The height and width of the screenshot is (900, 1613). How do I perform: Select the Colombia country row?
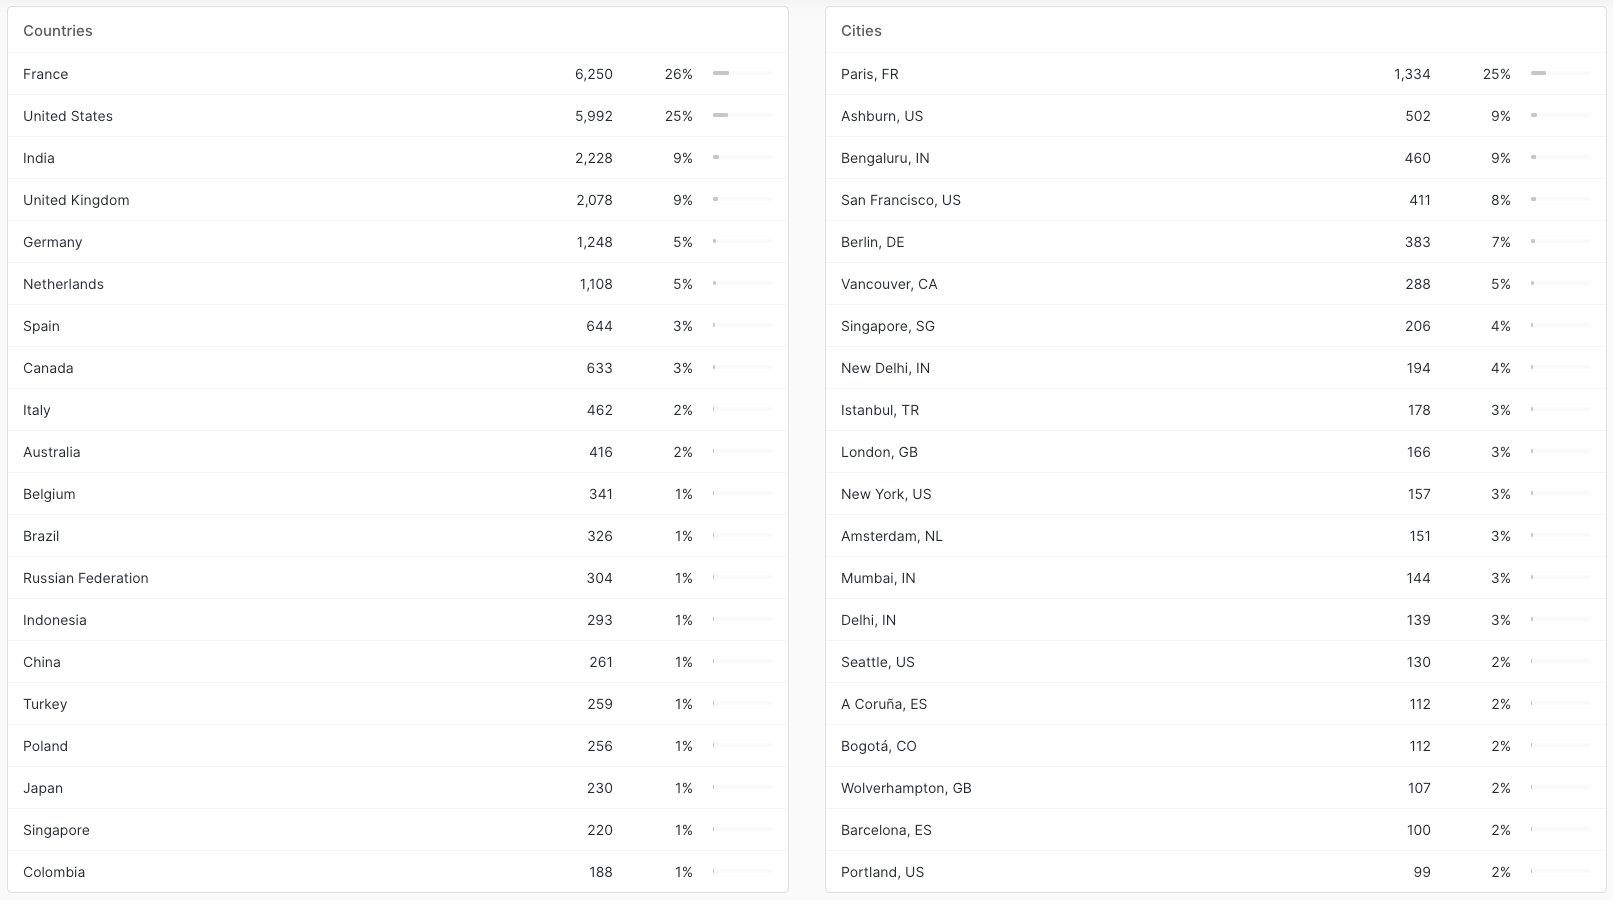(54, 872)
